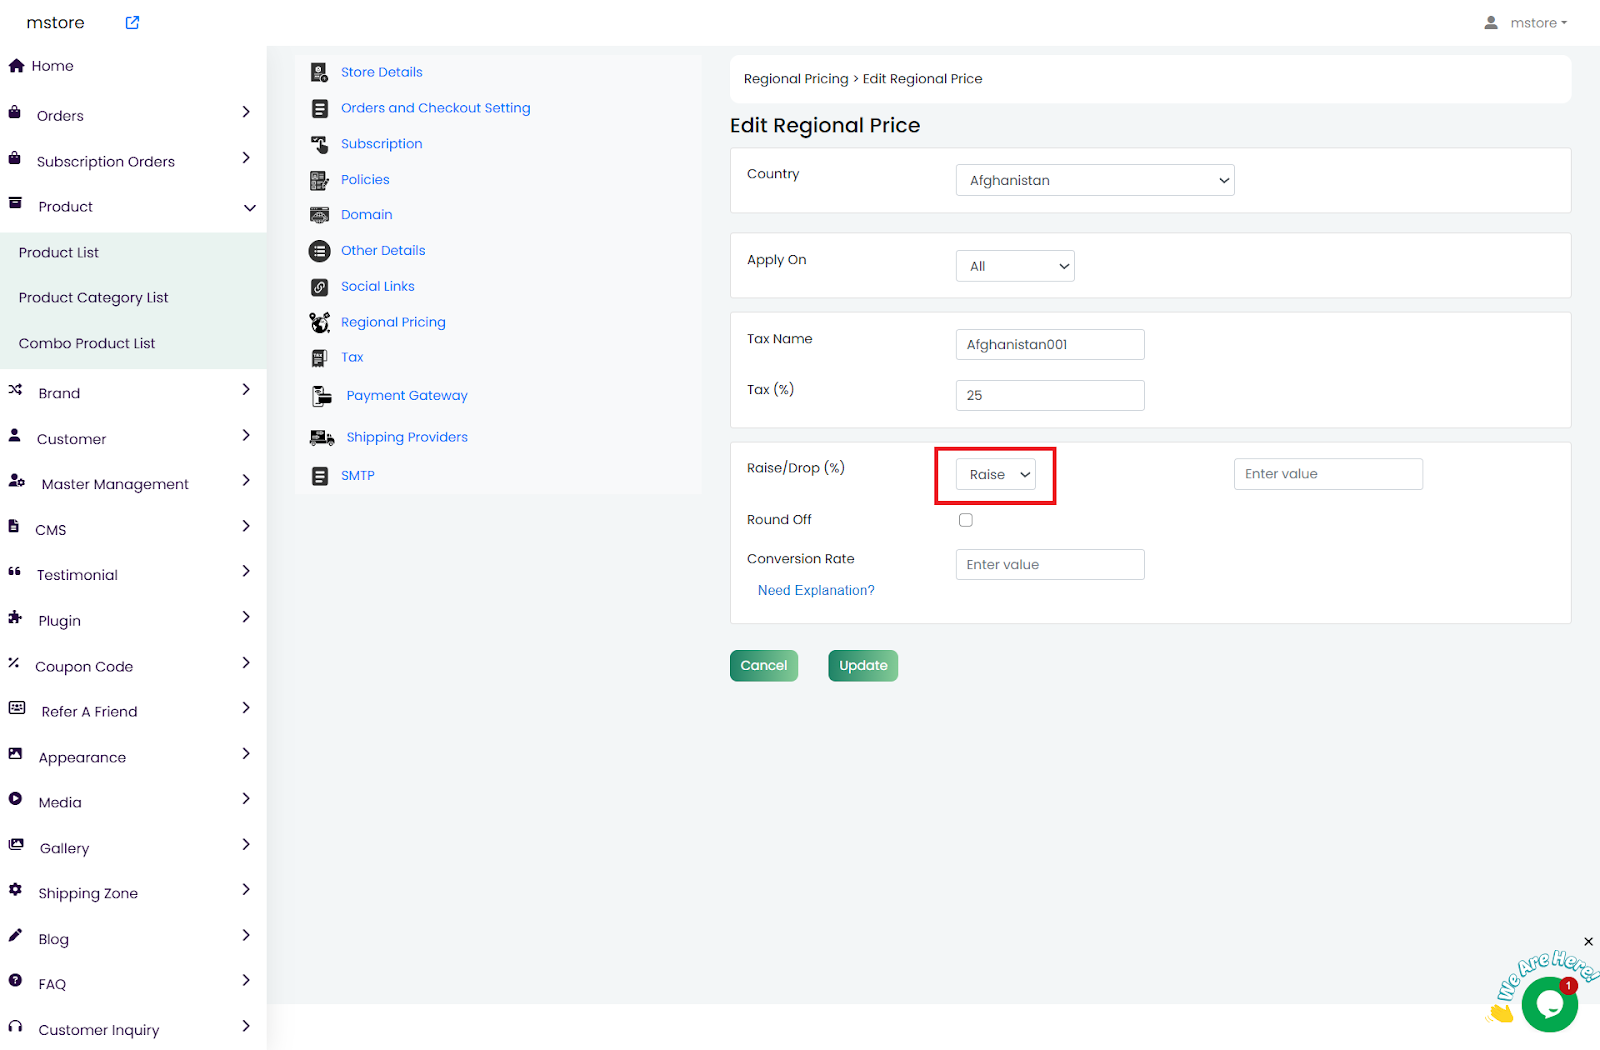The height and width of the screenshot is (1050, 1600).
Task: Open the live chat bubble icon
Action: point(1549,1004)
